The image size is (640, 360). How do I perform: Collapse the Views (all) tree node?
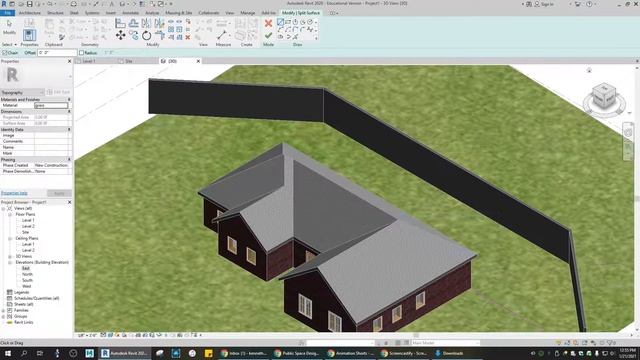click(x=3, y=208)
